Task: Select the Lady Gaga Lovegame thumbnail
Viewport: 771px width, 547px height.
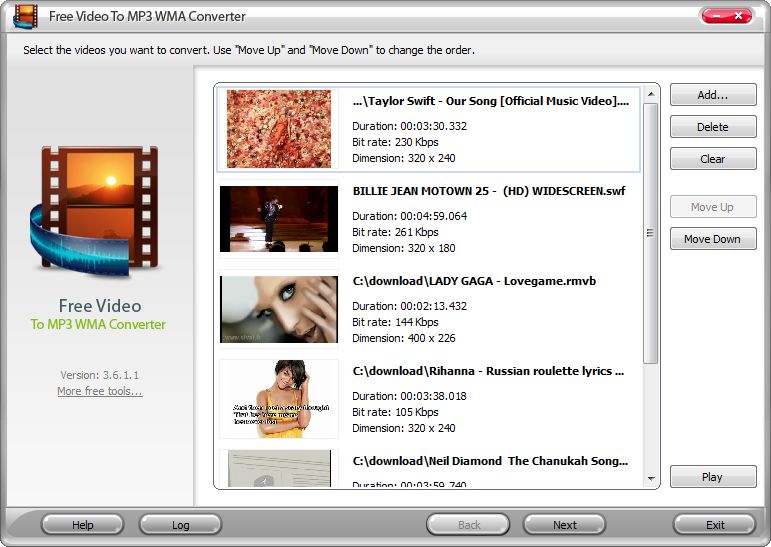Action: [x=279, y=309]
